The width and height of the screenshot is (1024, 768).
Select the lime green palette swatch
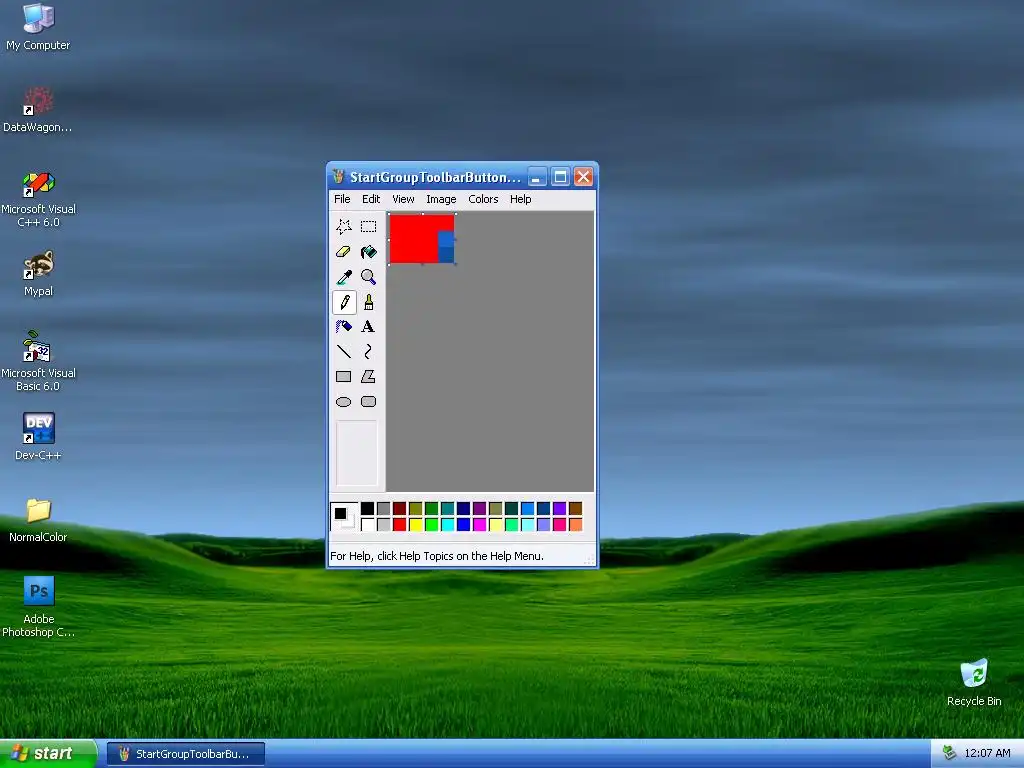432,524
